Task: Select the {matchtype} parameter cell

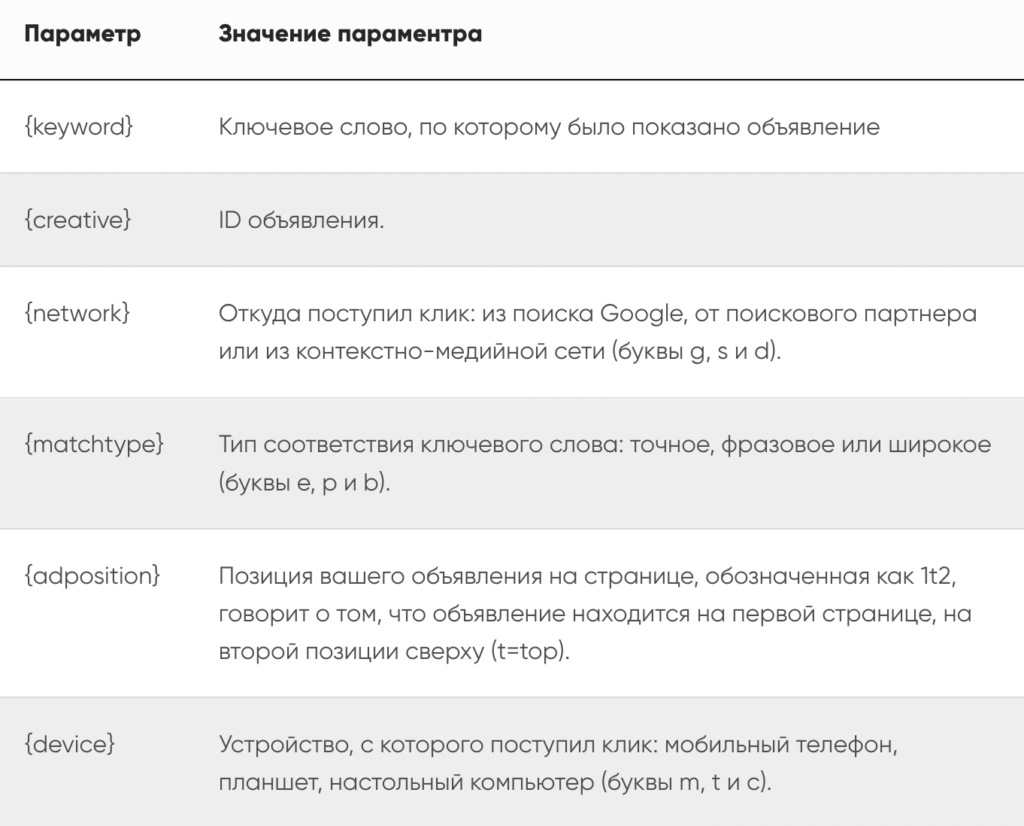Action: tap(93, 444)
